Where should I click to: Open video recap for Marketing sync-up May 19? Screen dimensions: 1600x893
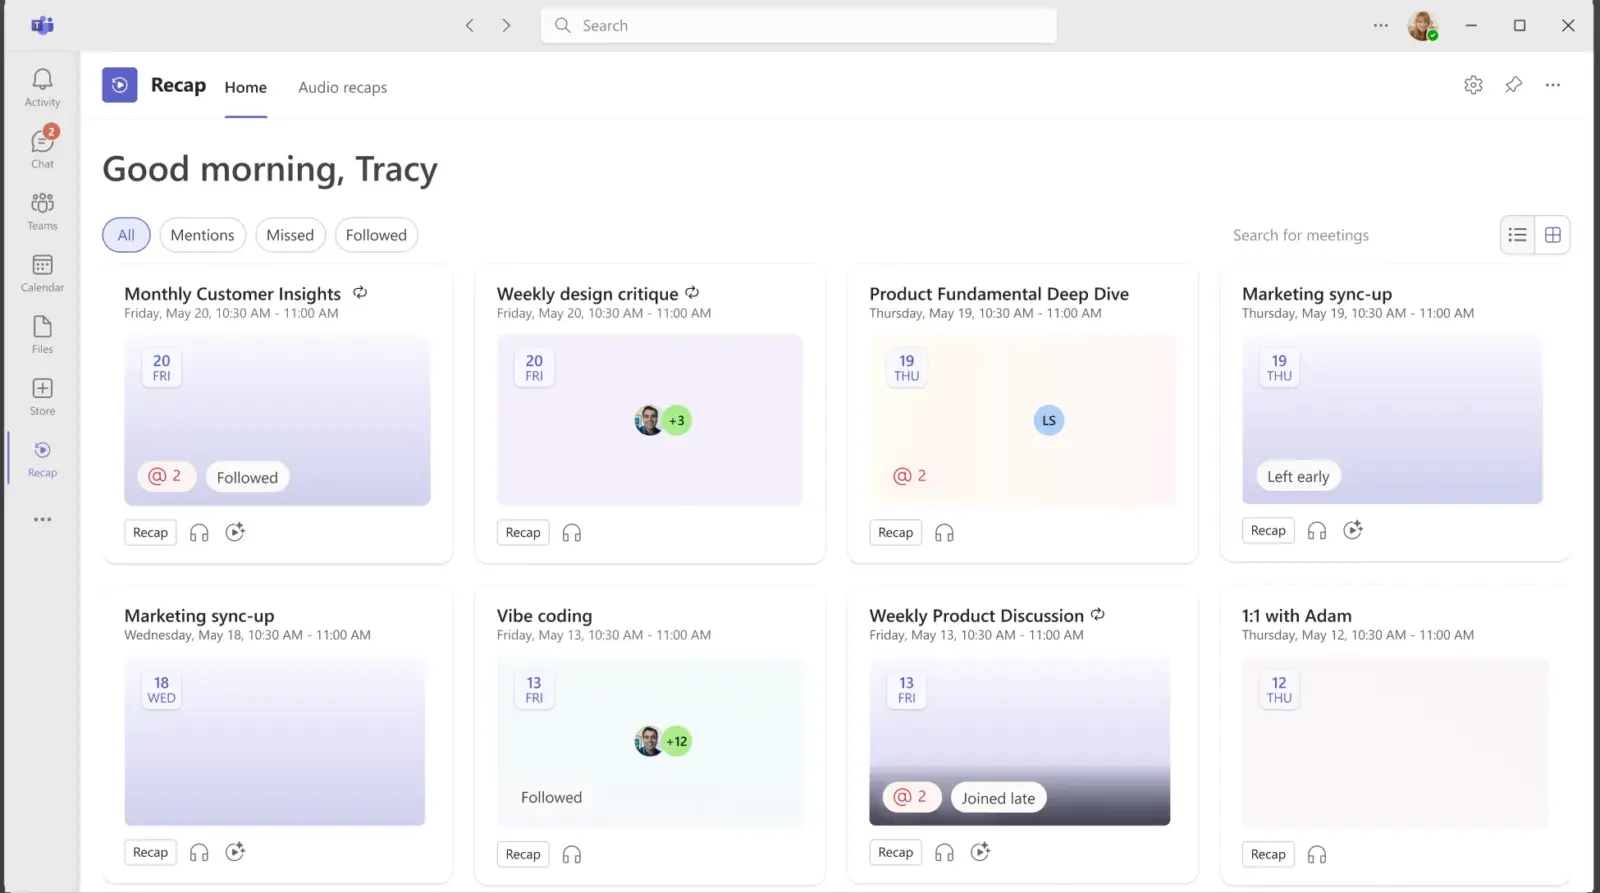pyautogui.click(x=1353, y=530)
